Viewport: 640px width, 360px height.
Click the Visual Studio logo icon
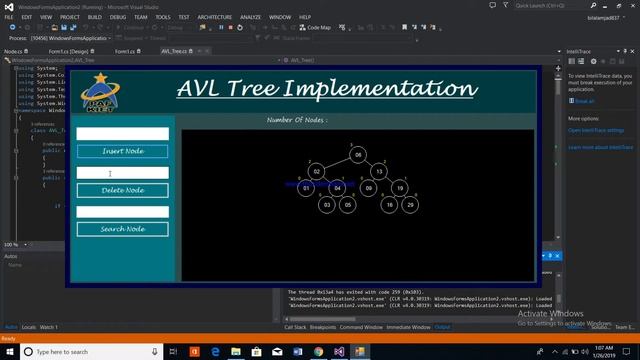tap(9, 7)
